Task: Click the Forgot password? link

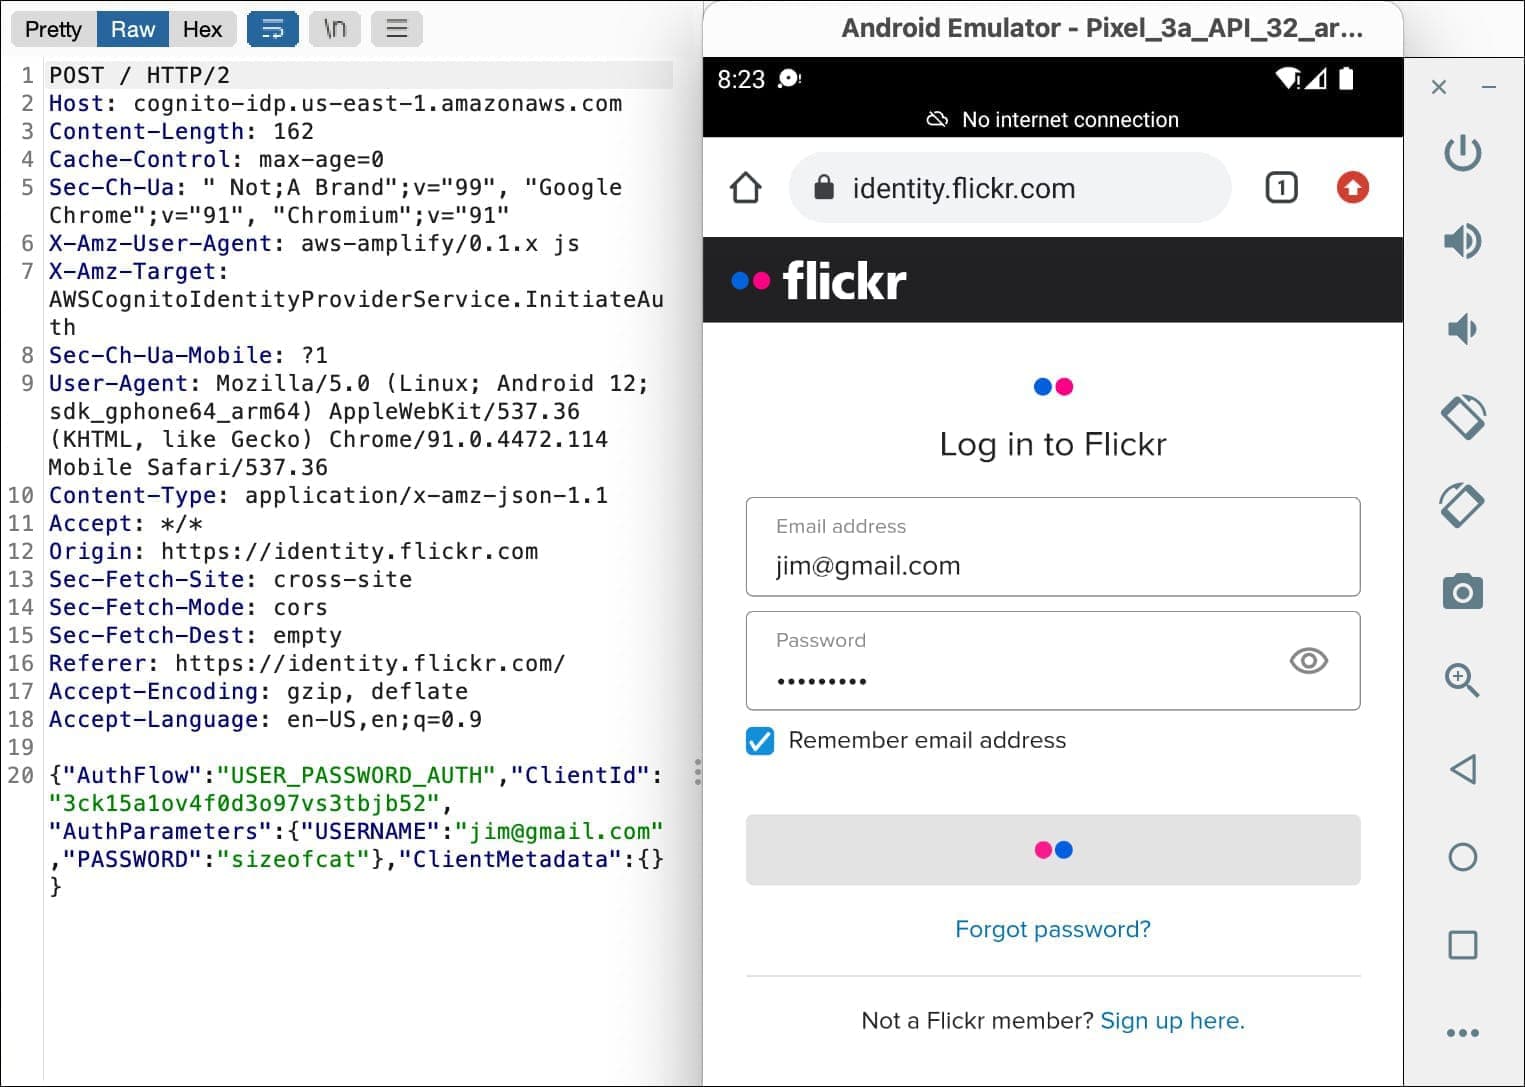Action: (x=1052, y=929)
